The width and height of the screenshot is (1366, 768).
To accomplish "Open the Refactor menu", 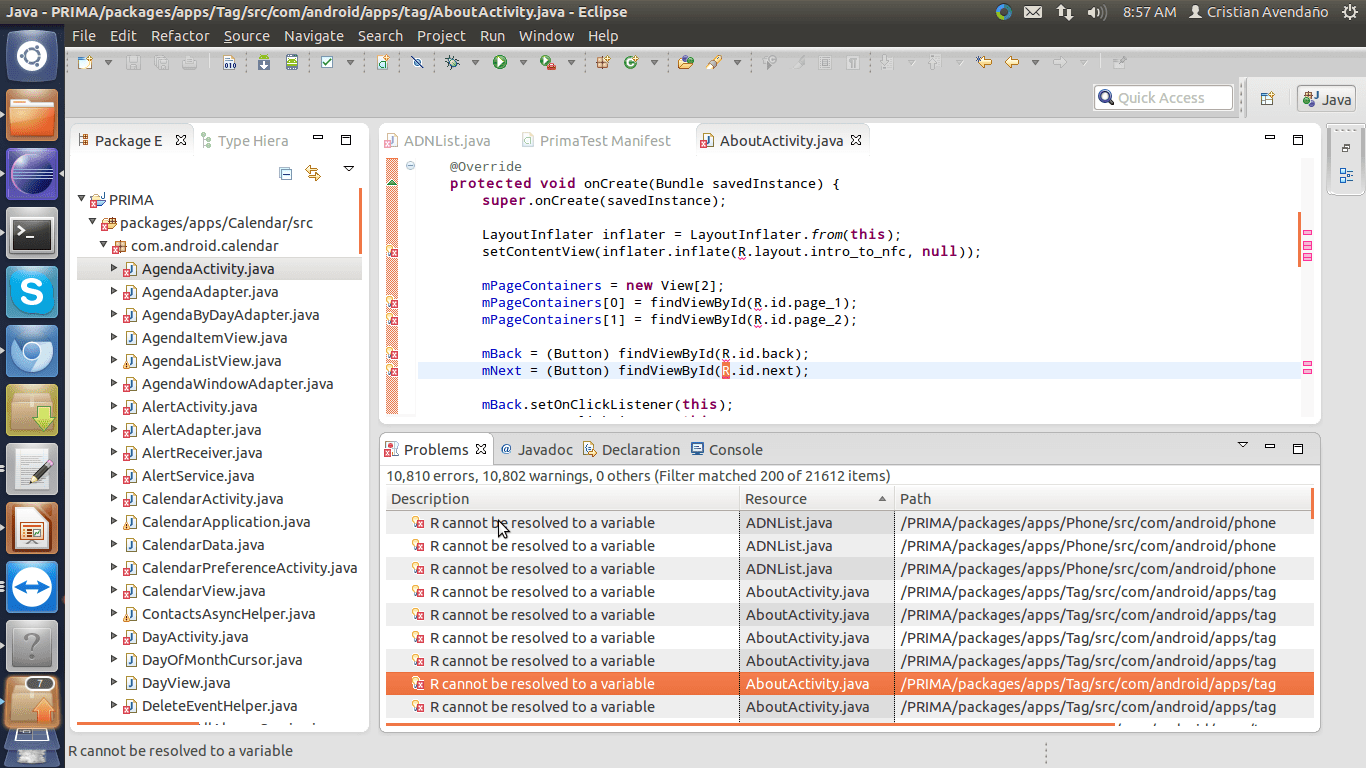I will click(180, 36).
